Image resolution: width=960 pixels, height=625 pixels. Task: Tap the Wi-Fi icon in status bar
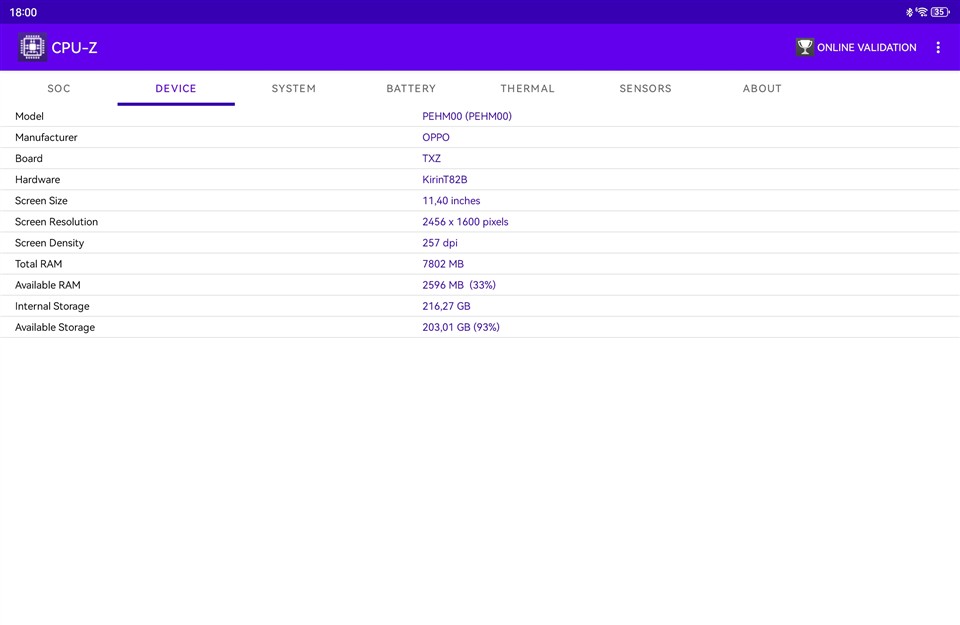pyautogui.click(x=921, y=12)
